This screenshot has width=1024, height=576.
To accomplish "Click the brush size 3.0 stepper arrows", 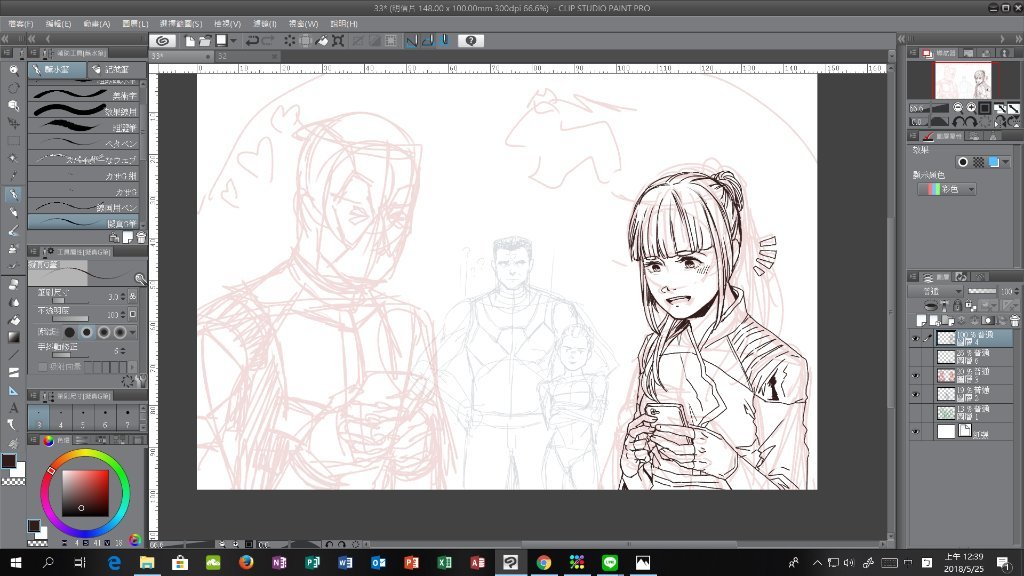I will coord(123,296).
